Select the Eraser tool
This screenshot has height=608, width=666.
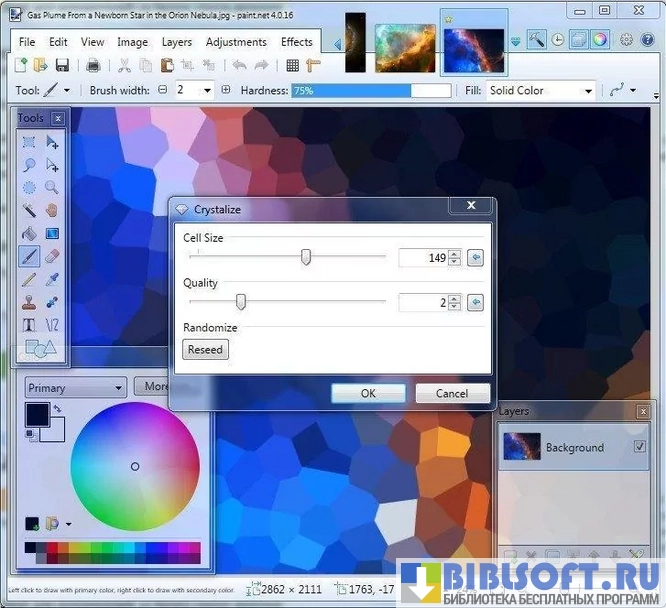pos(51,256)
